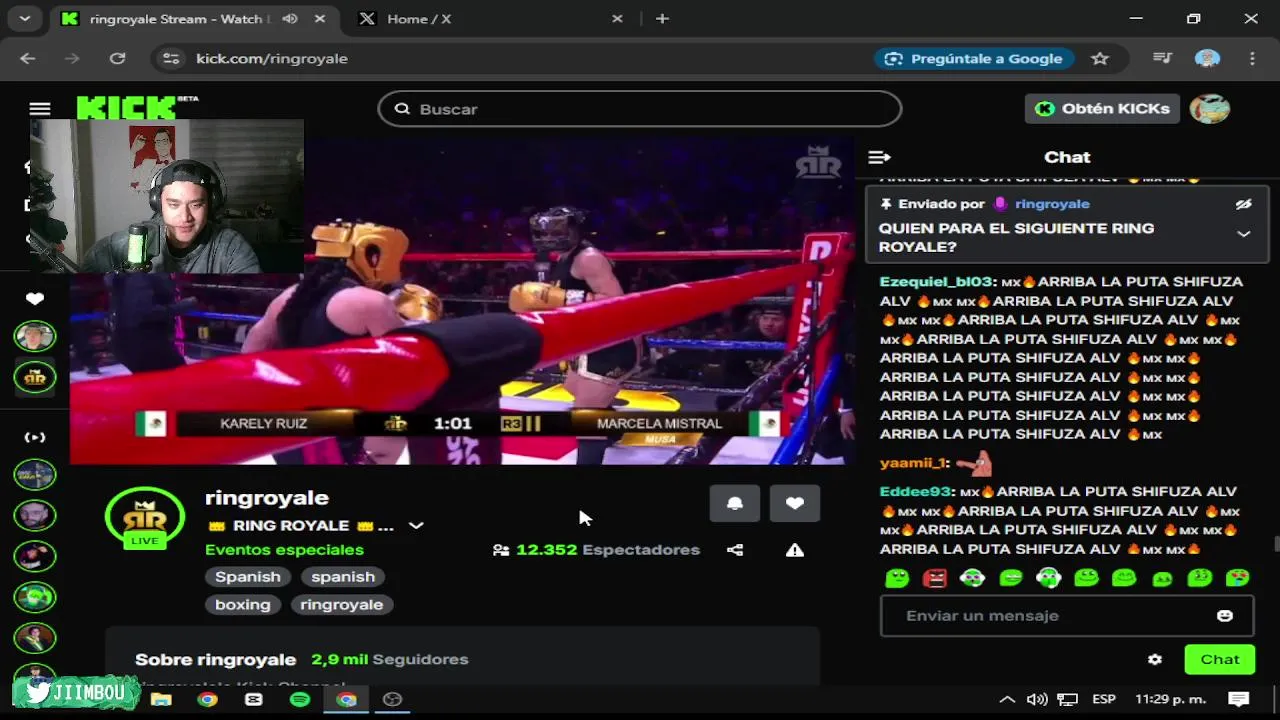Bookmark this page with the star
The height and width of the screenshot is (720, 1280).
pos(1100,58)
